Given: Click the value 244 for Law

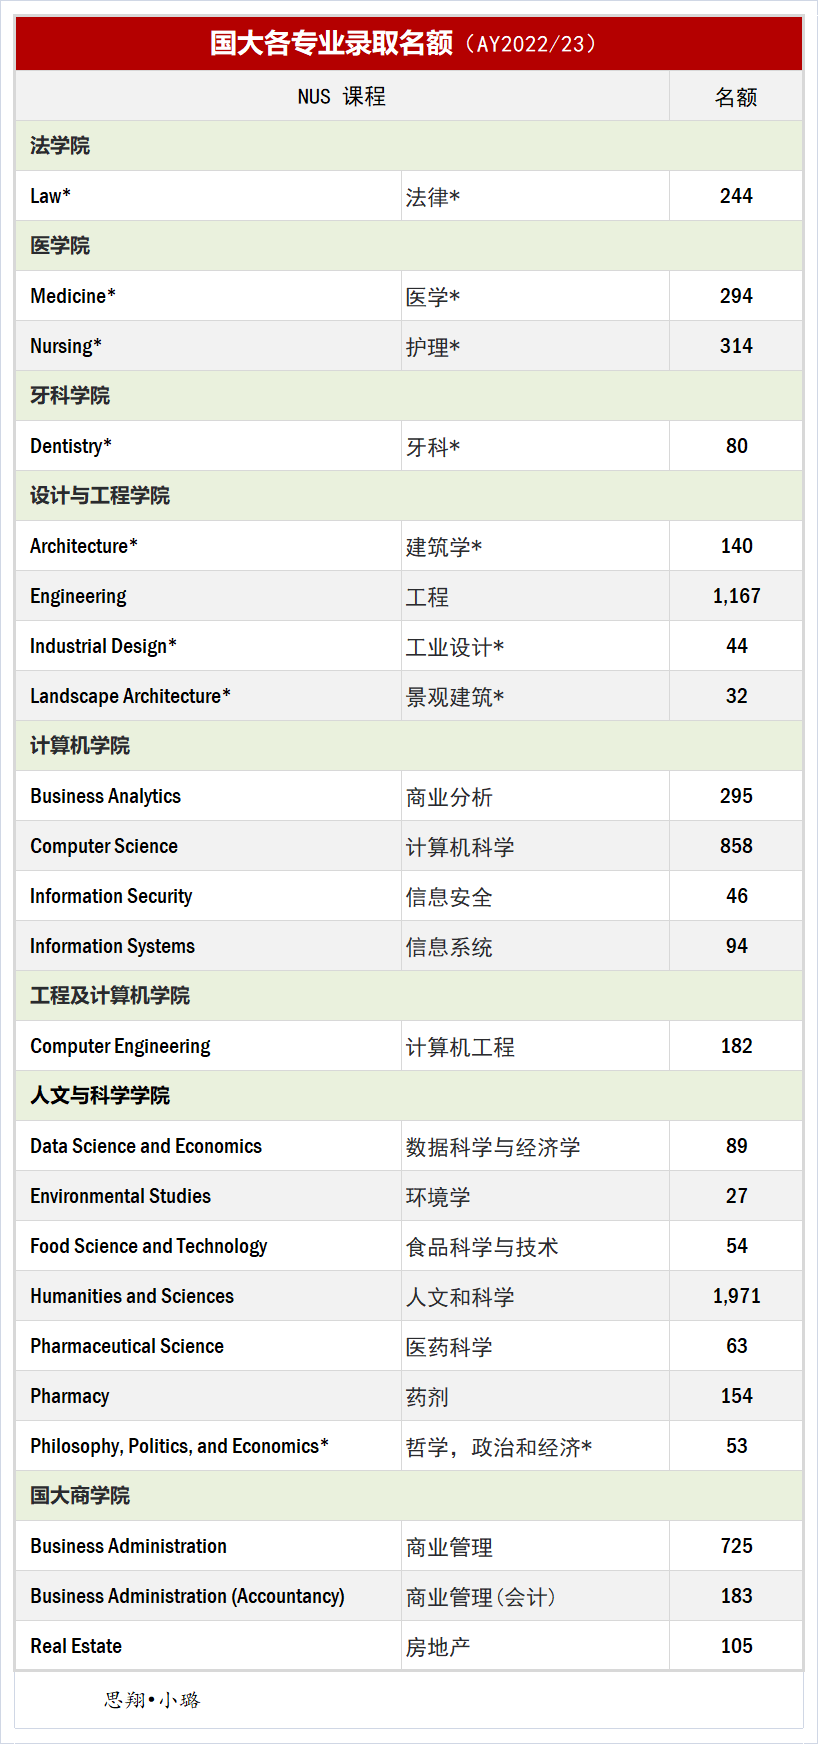Looking at the screenshot, I should [736, 196].
